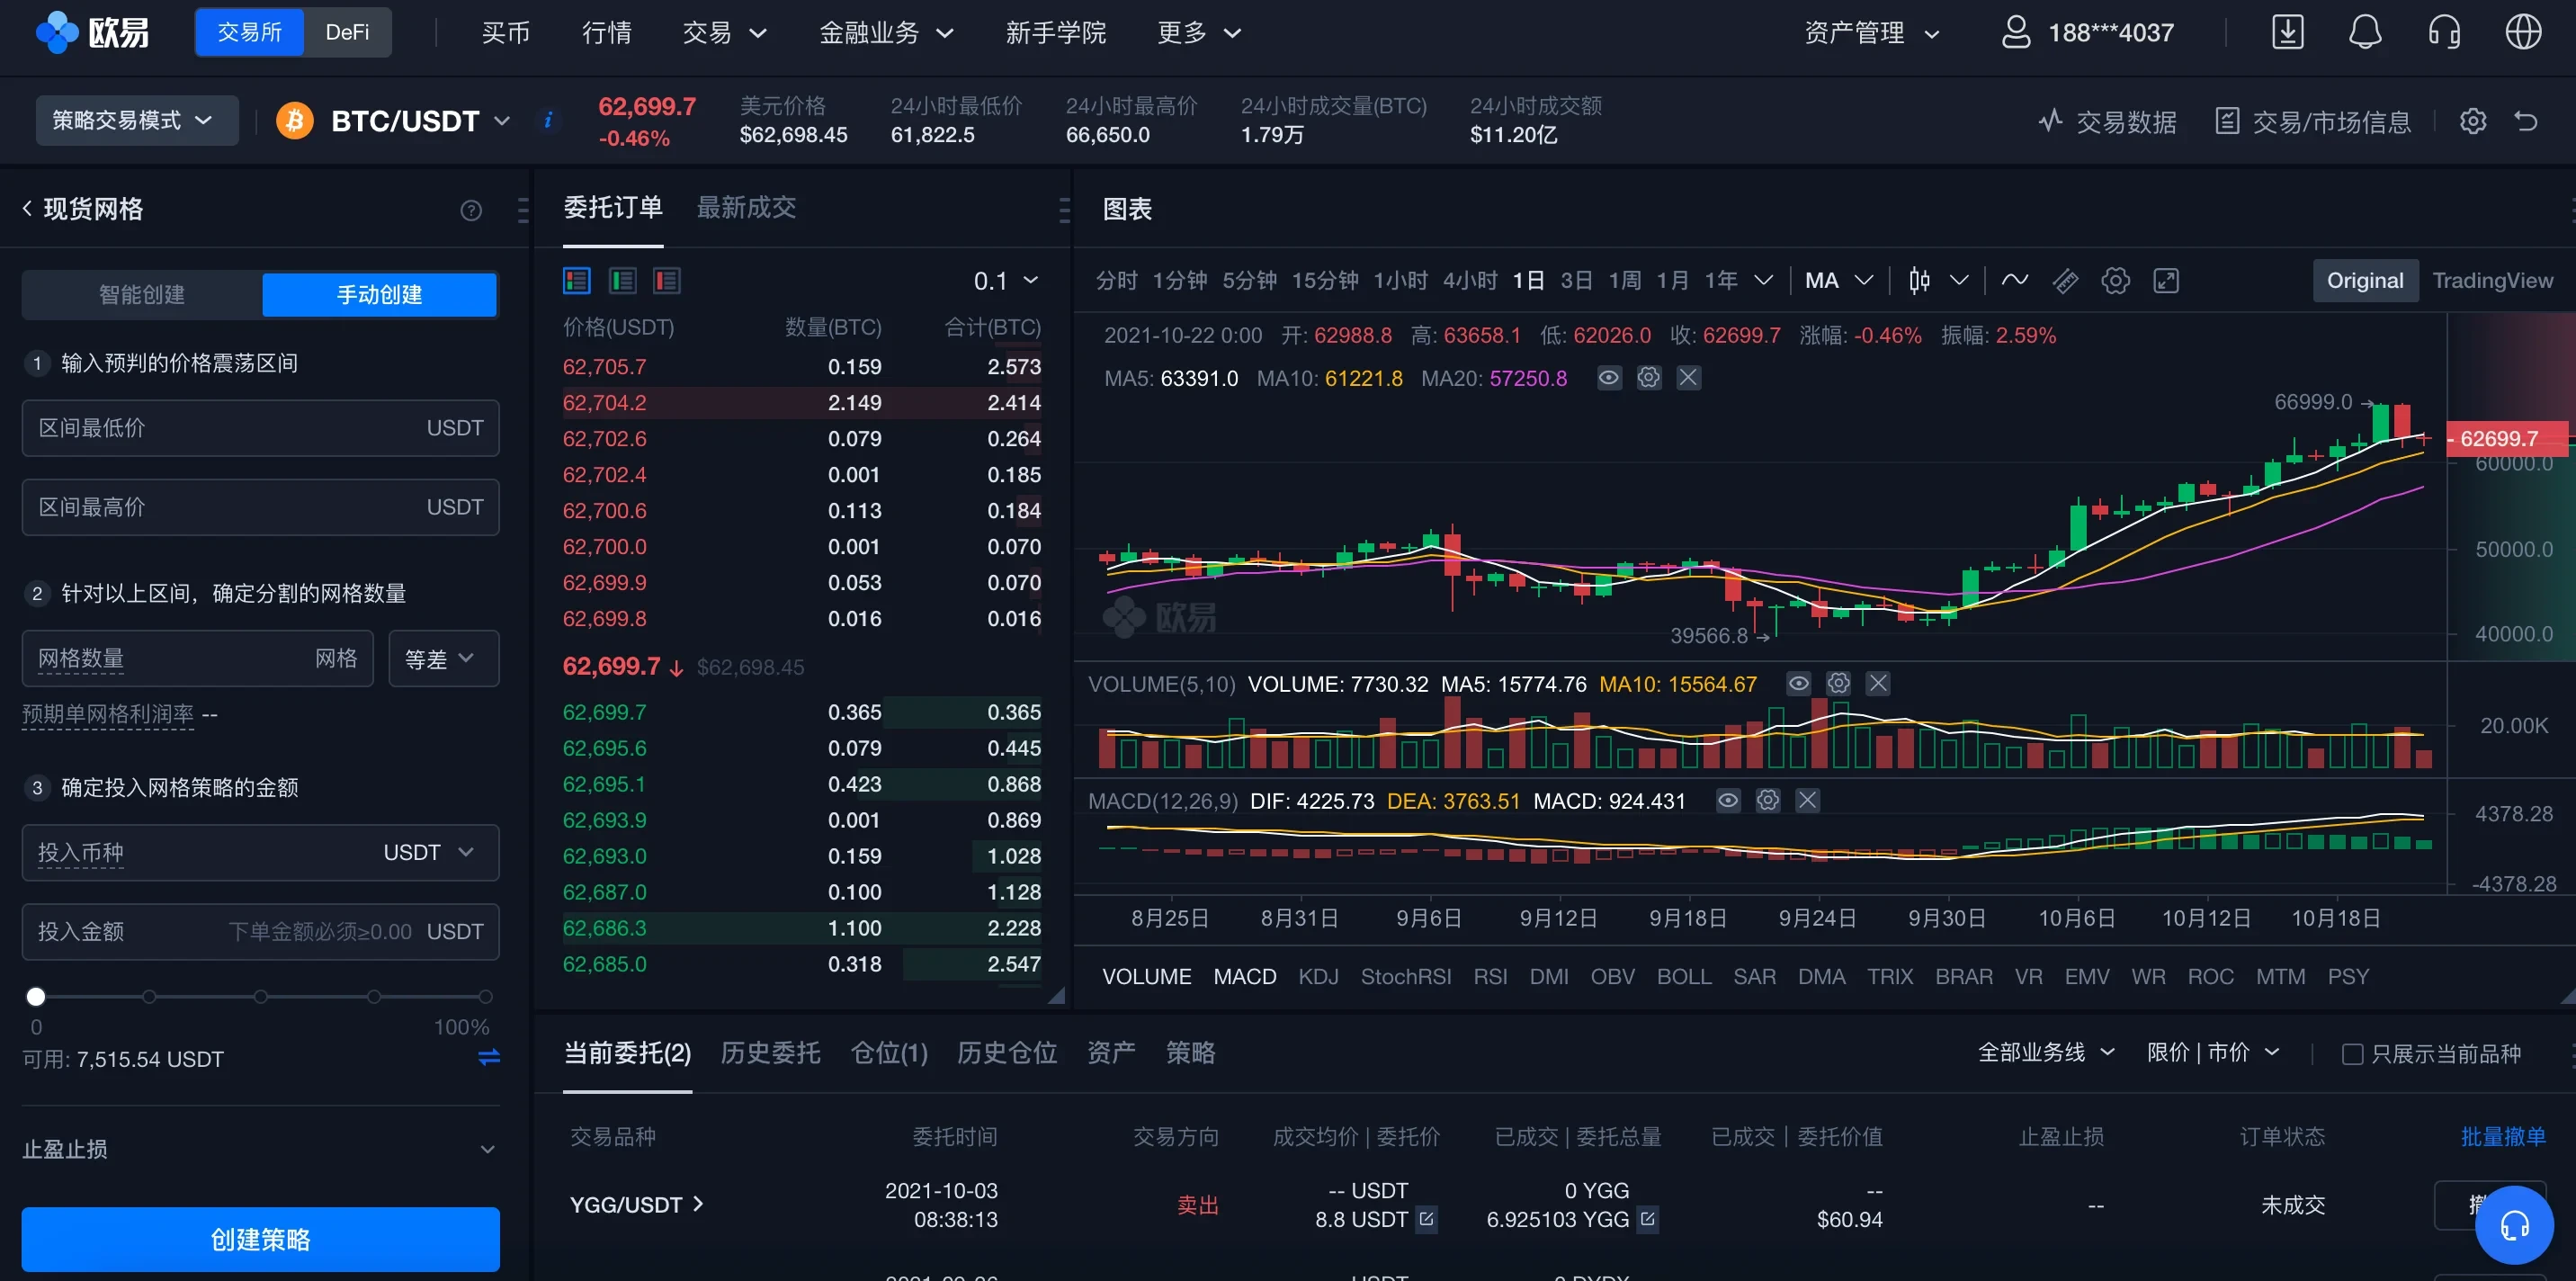Click the download app icon in header
The image size is (2576, 1281).
(2287, 32)
